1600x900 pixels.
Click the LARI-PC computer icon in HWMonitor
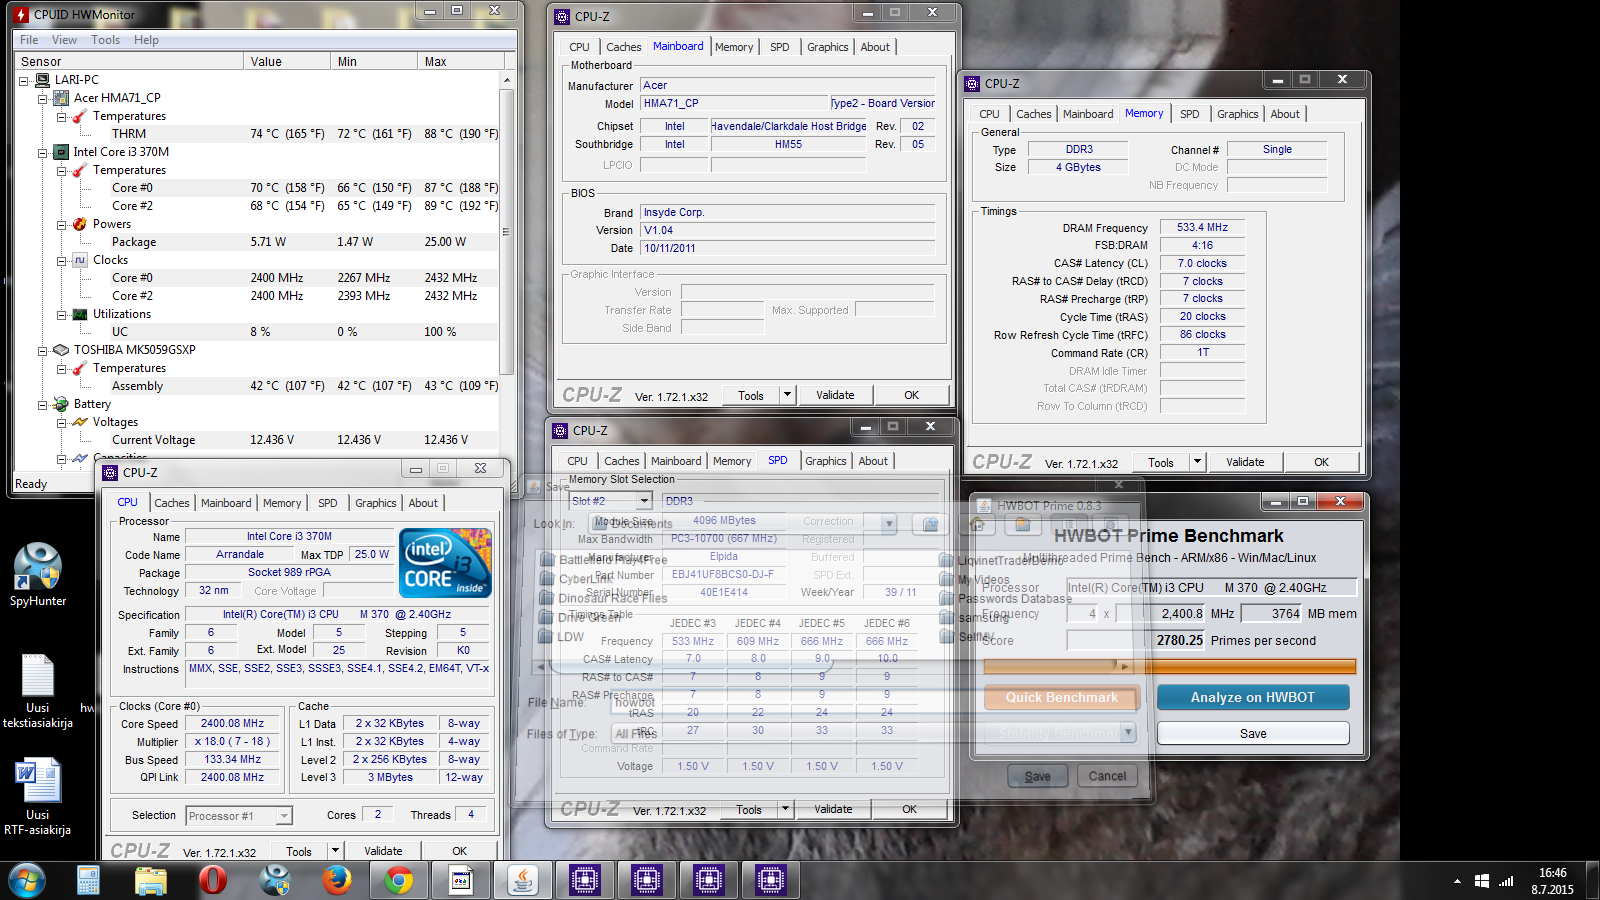point(43,80)
